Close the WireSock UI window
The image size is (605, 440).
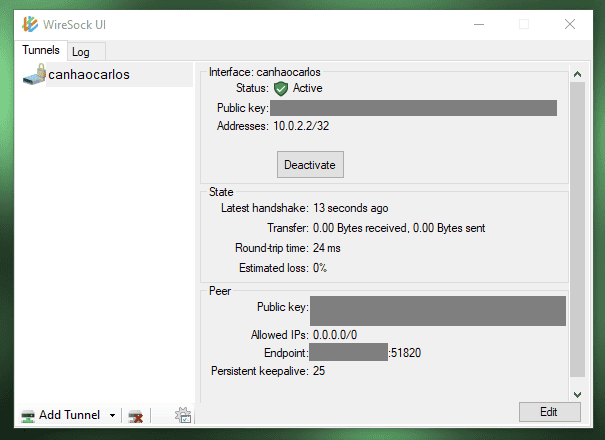click(x=570, y=24)
